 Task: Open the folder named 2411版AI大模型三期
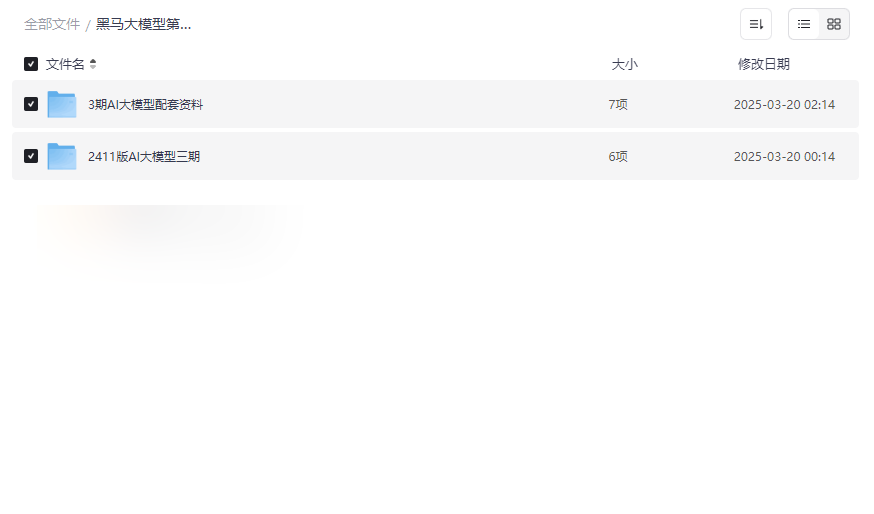pyautogui.click(x=143, y=156)
